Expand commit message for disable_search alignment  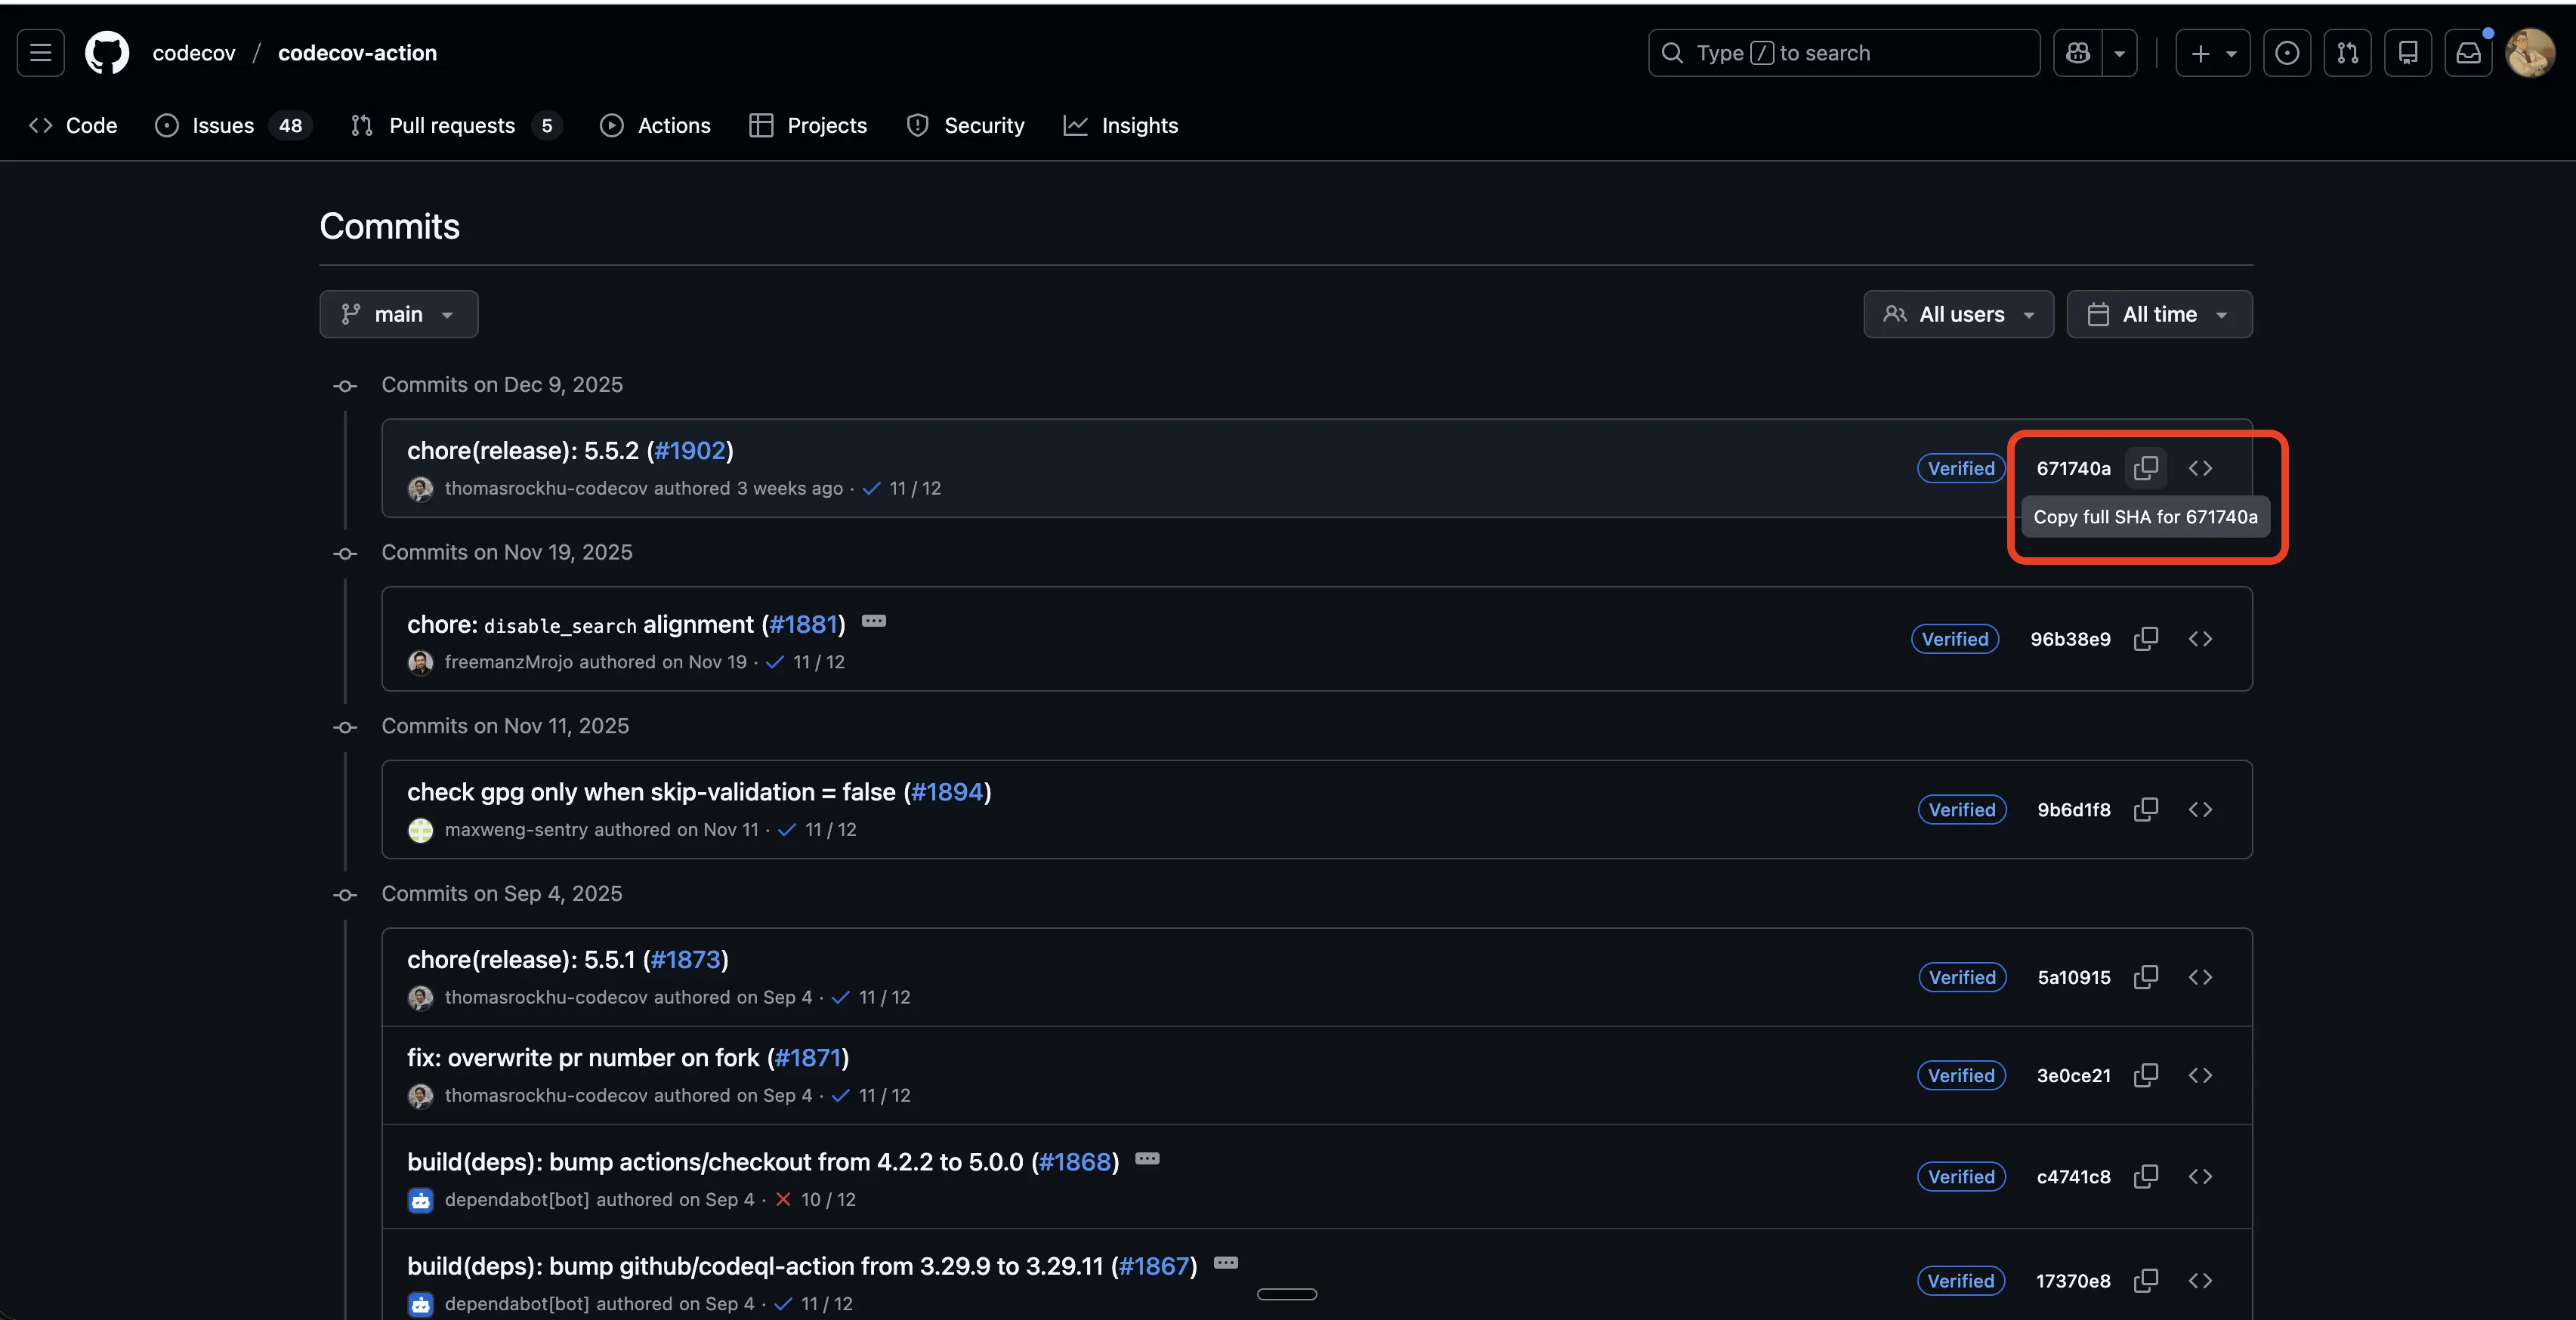(873, 621)
